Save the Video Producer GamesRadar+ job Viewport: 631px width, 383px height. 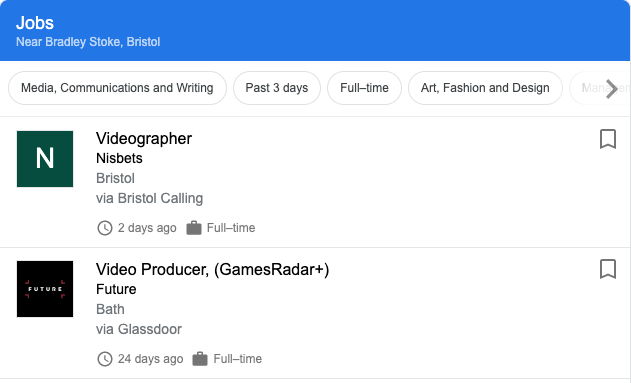pos(608,269)
